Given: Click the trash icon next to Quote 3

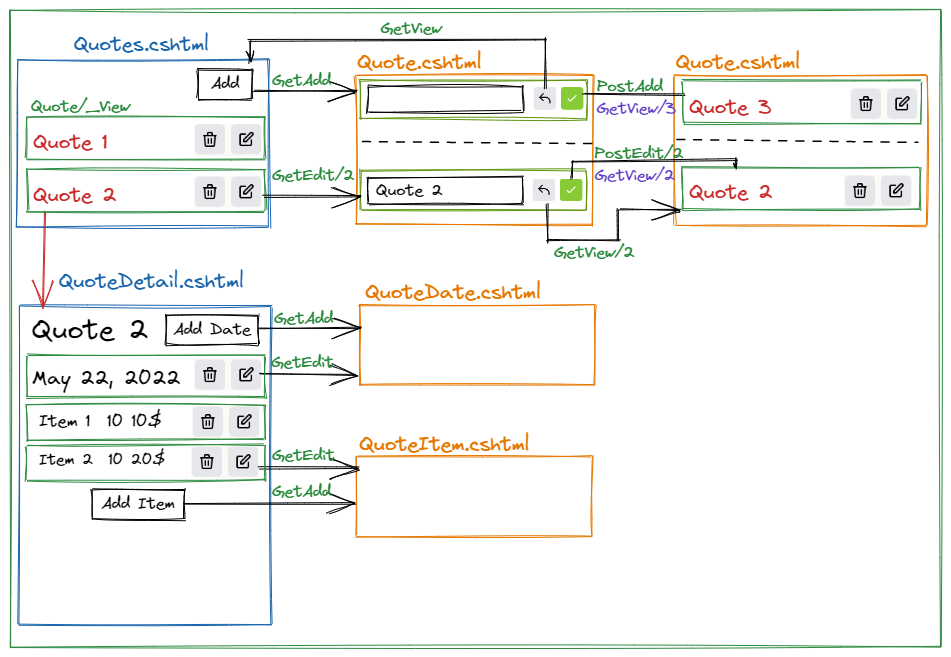Looking at the screenshot, I should (x=865, y=103).
